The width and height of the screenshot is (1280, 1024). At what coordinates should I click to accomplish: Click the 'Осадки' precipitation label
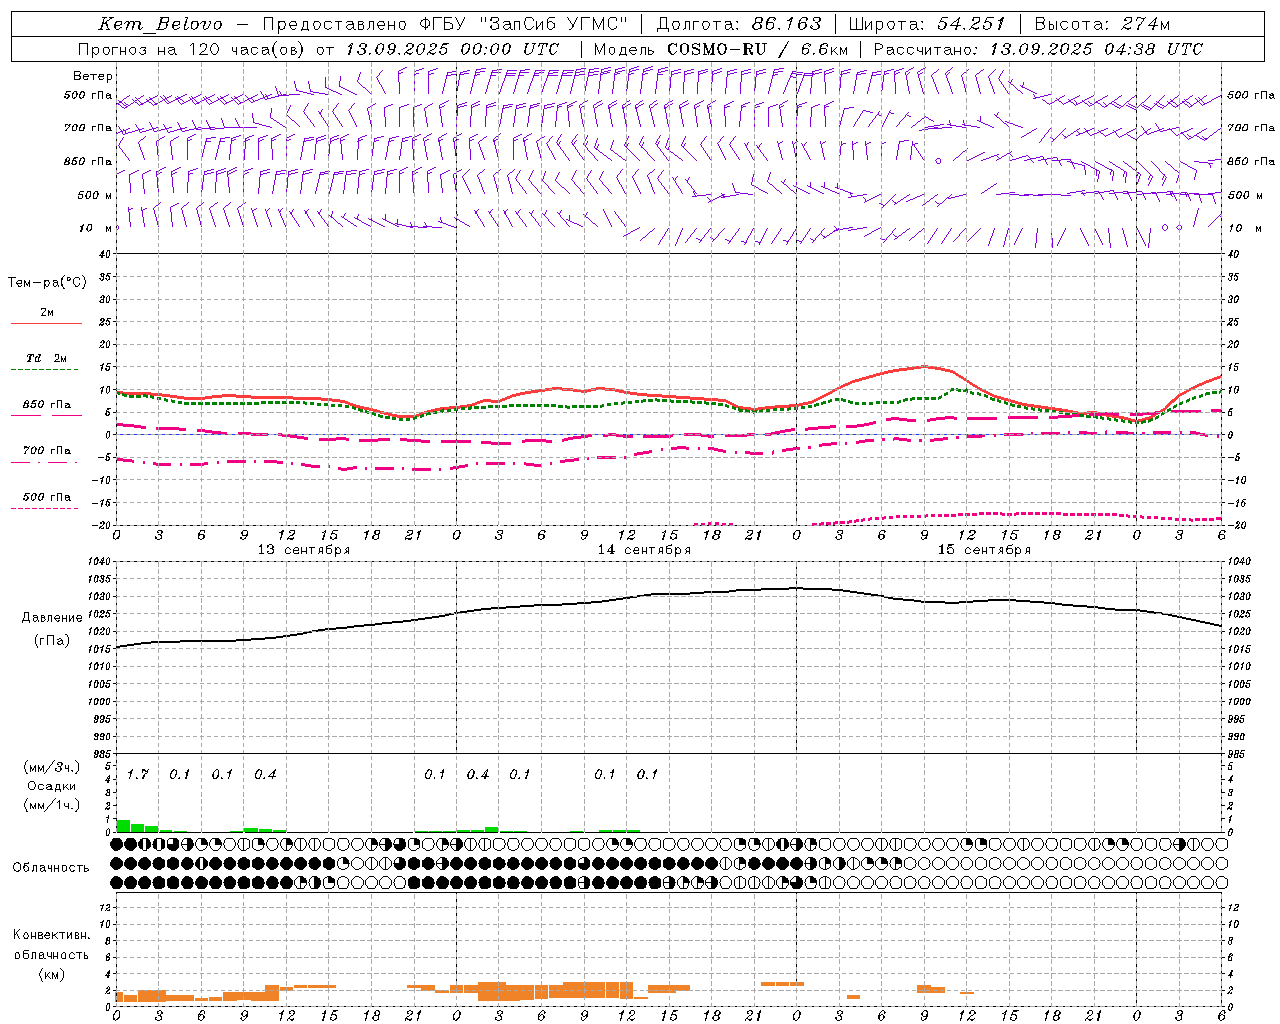51,786
